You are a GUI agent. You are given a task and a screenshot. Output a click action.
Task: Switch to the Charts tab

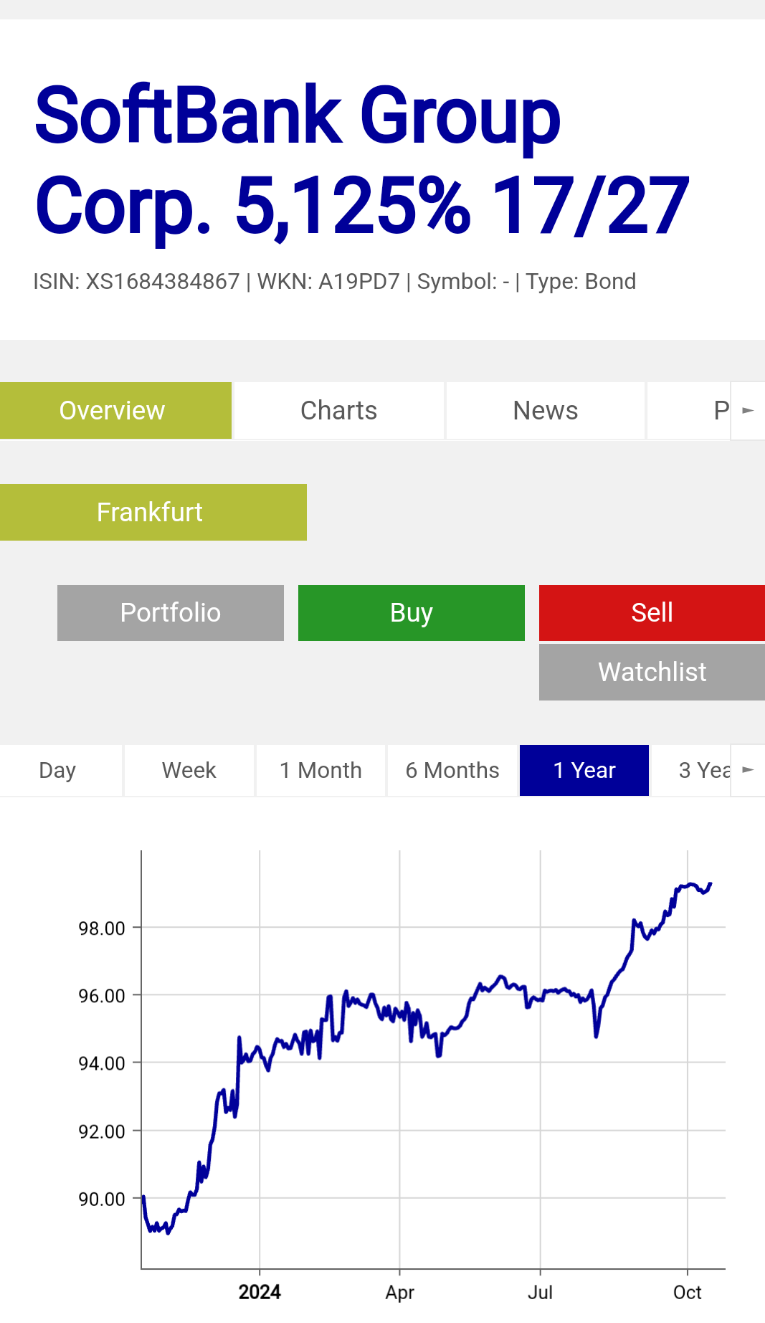(x=338, y=410)
